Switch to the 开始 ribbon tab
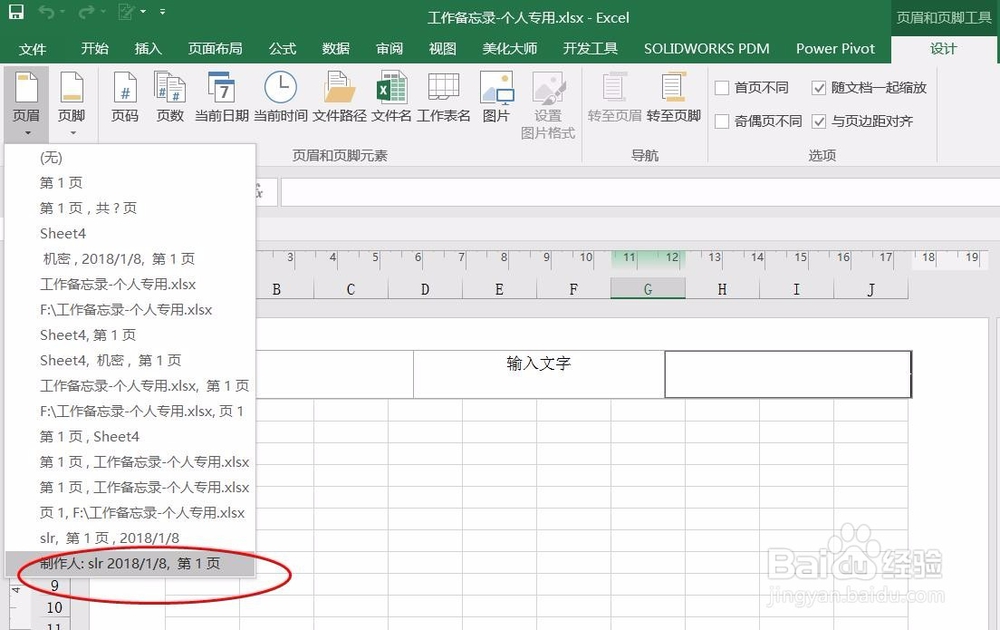Image resolution: width=1000 pixels, height=630 pixels. pyautogui.click(x=93, y=48)
